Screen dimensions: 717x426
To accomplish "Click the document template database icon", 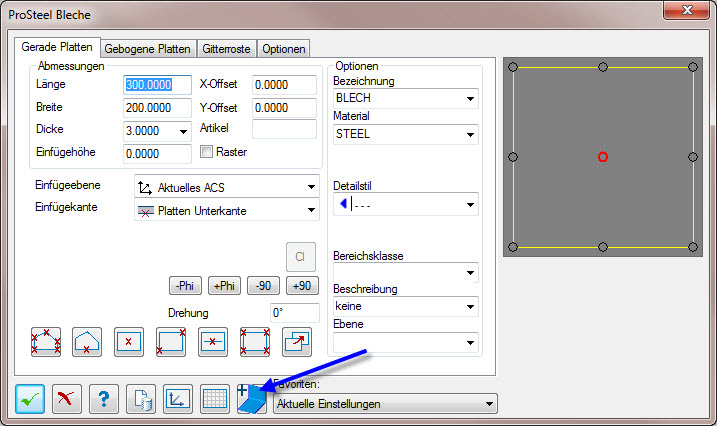I will [141, 399].
